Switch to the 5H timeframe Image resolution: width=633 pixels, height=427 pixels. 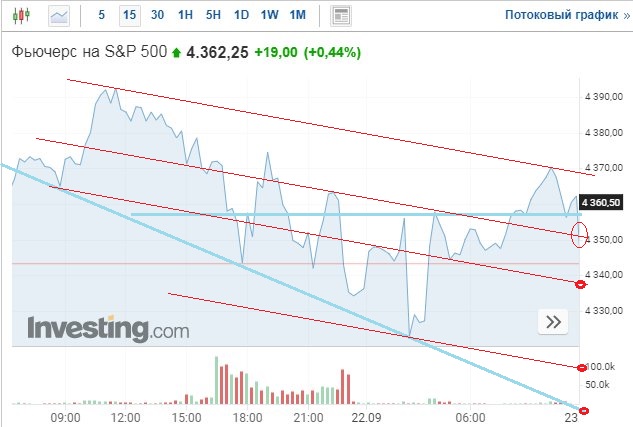[213, 15]
